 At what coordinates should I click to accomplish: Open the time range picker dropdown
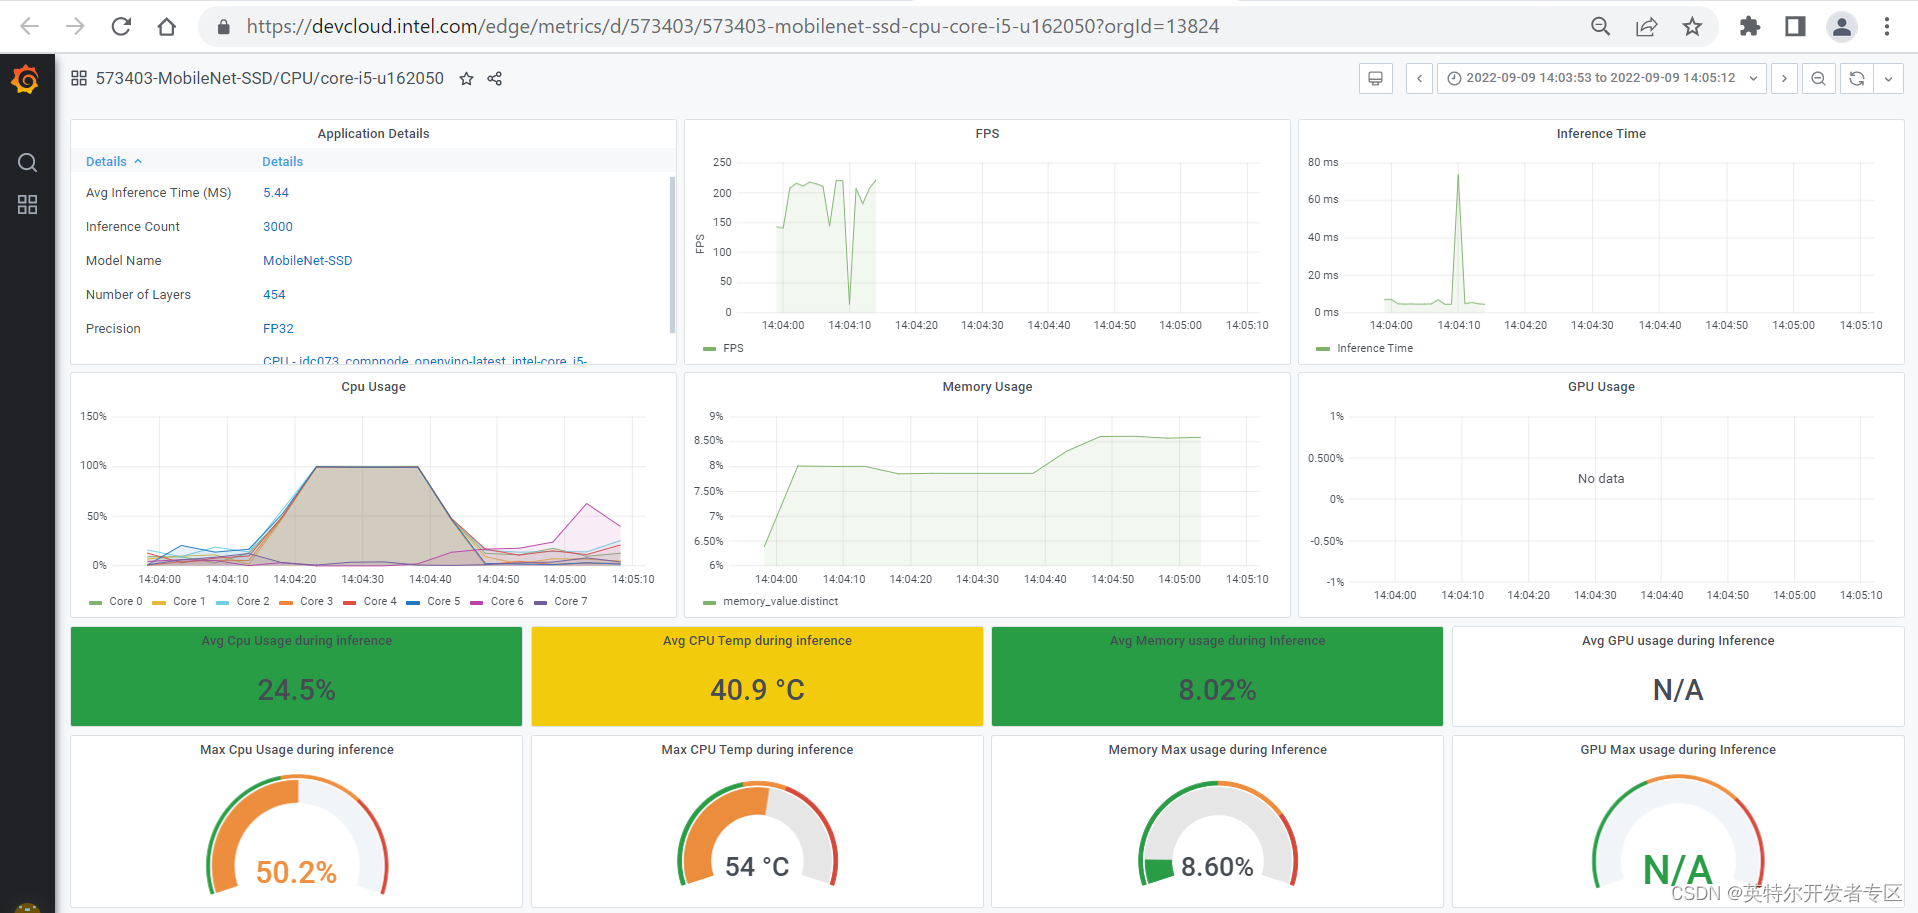[x=1600, y=78]
